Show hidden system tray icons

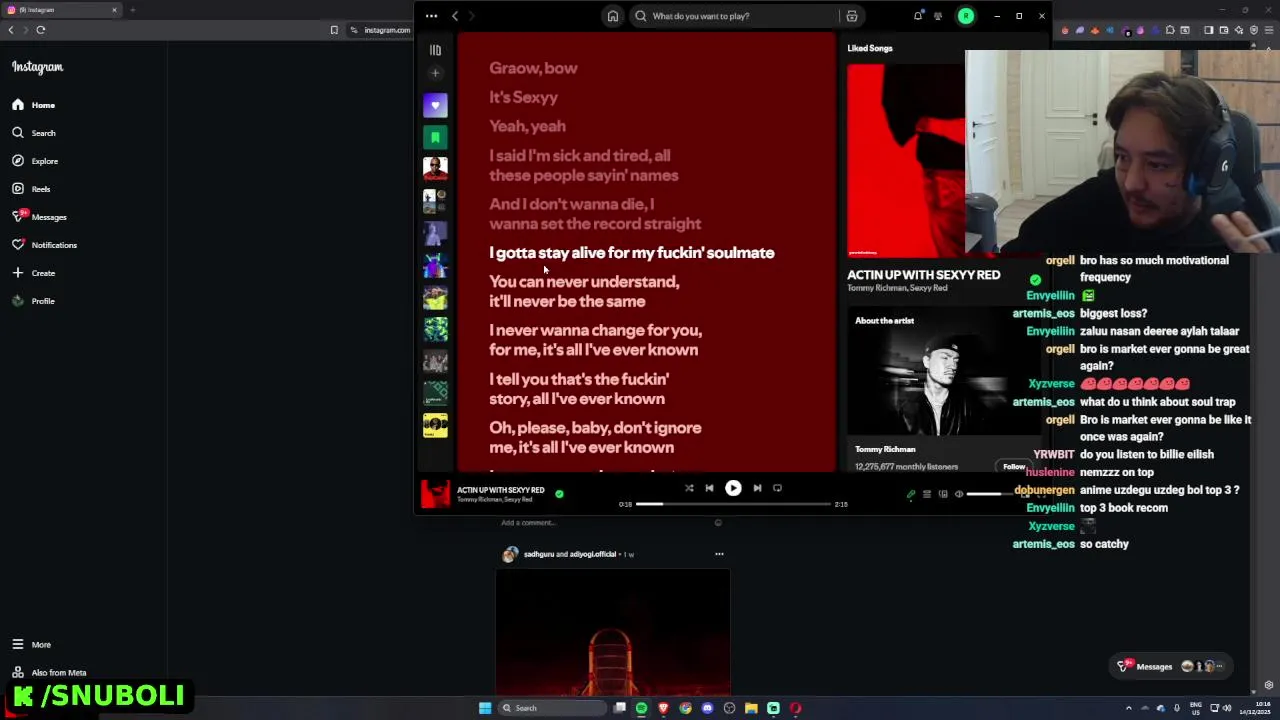click(x=1129, y=708)
